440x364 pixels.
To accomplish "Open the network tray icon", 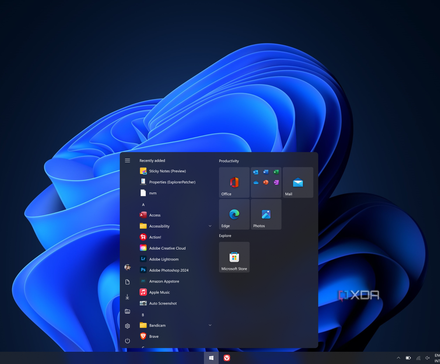I will point(418,358).
